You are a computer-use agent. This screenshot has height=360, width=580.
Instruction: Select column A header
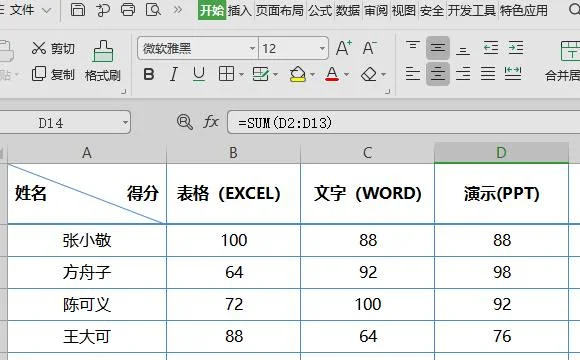pos(87,152)
